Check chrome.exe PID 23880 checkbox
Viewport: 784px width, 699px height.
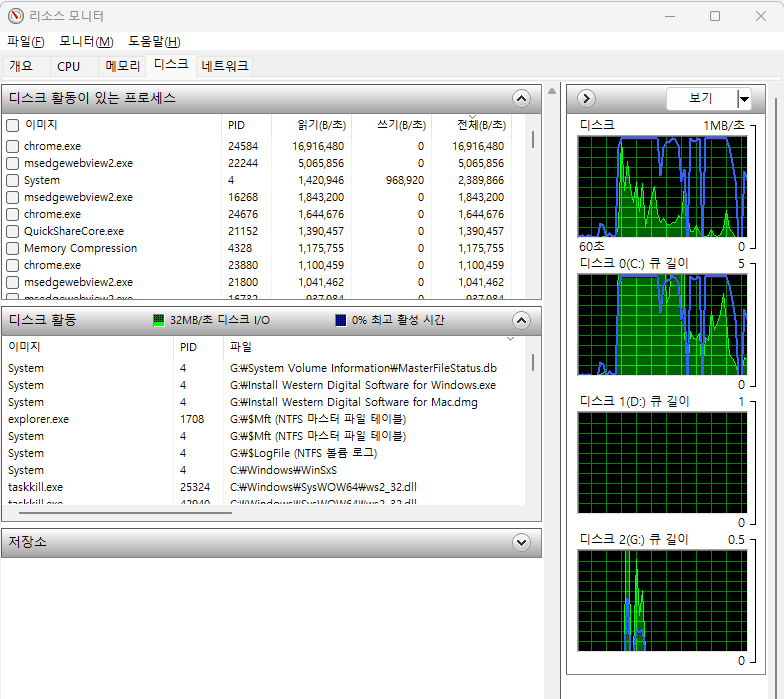tap(12, 265)
